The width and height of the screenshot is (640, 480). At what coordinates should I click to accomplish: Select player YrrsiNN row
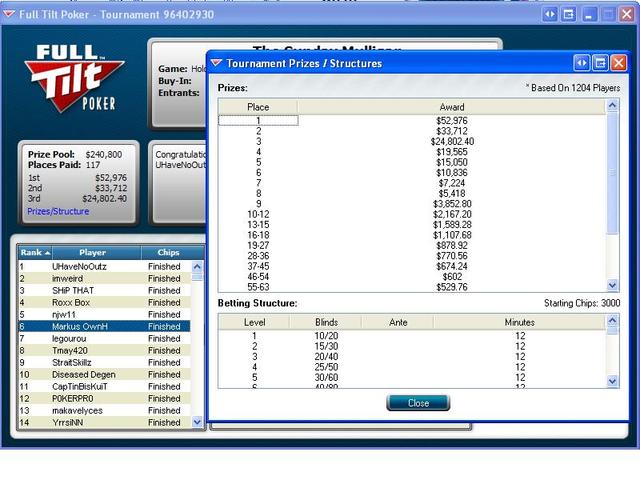click(104, 422)
